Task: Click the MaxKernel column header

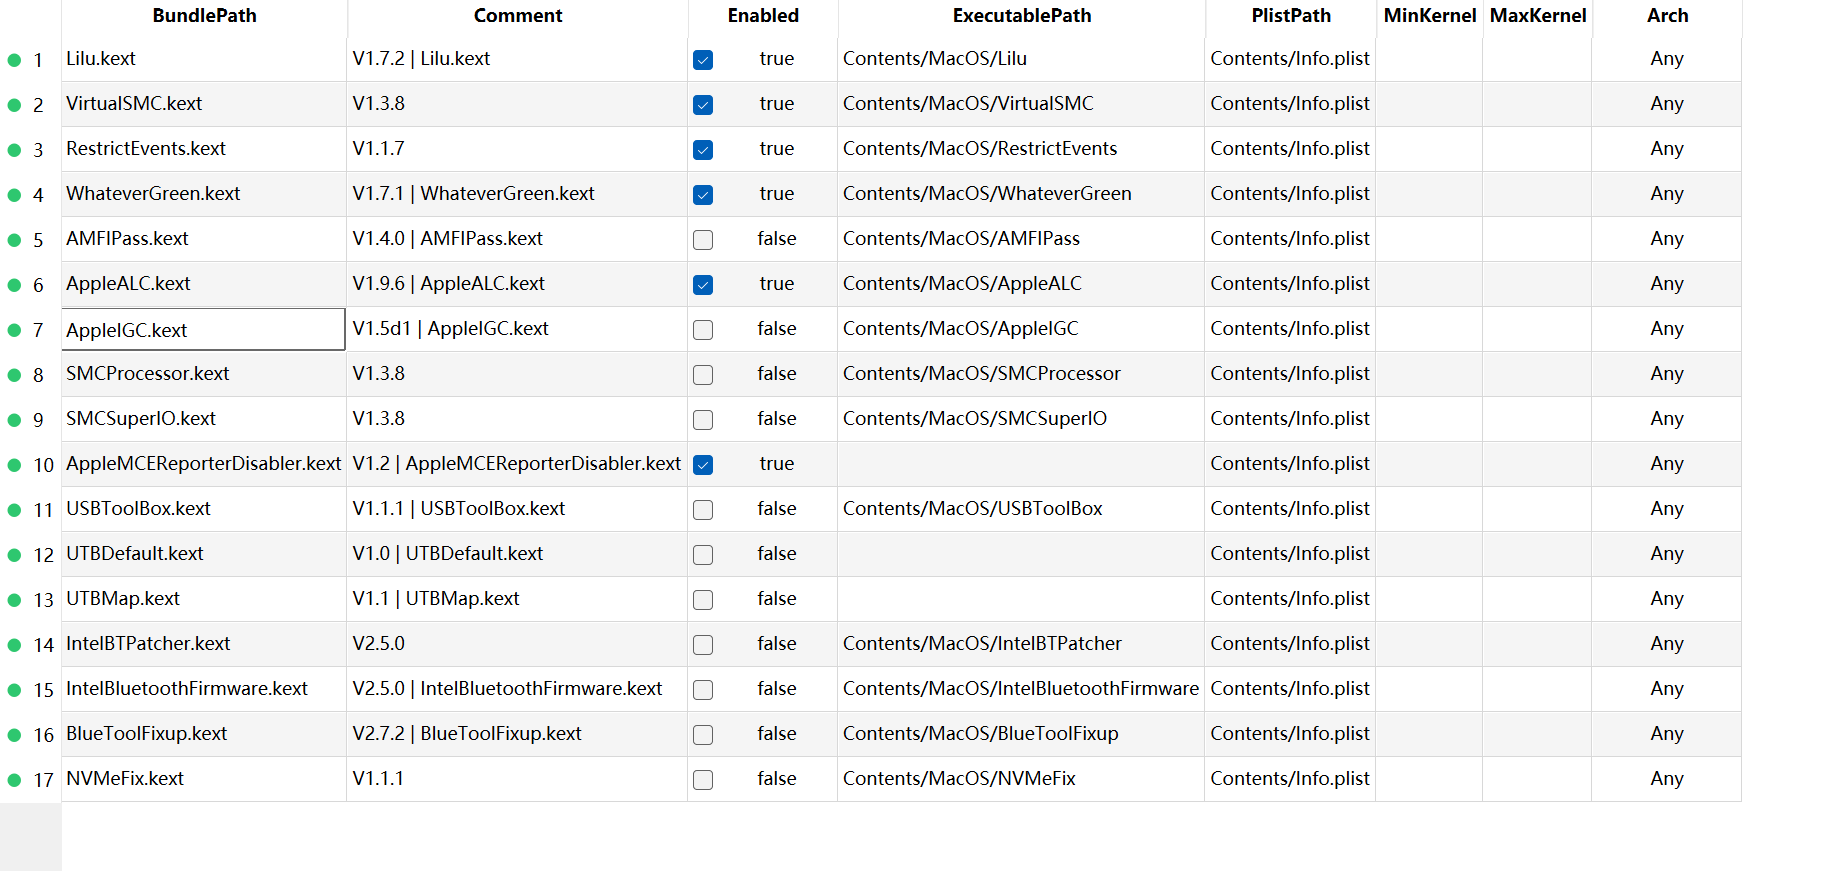Action: coord(1537,16)
